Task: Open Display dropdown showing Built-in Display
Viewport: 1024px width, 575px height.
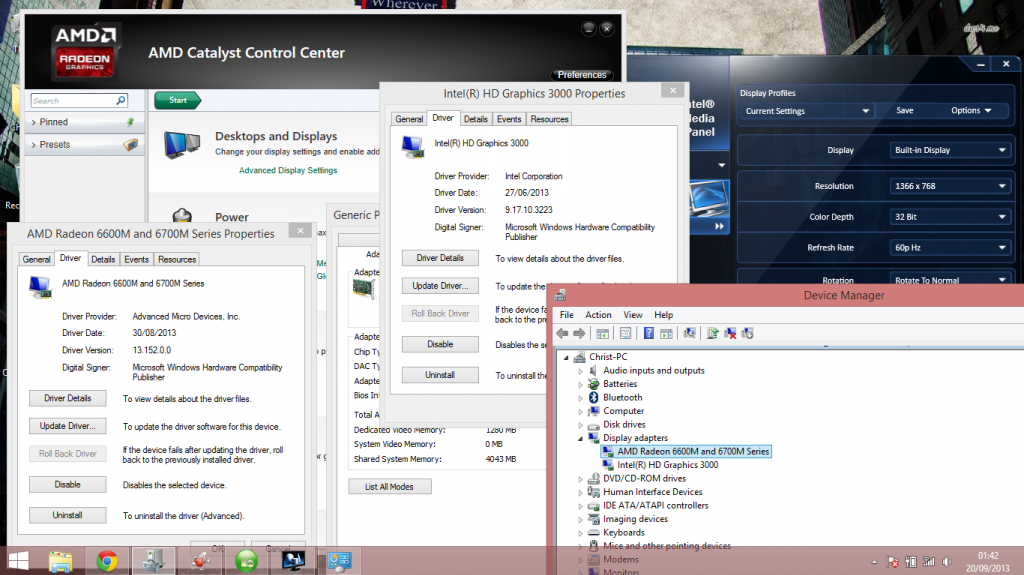Action: click(950, 150)
